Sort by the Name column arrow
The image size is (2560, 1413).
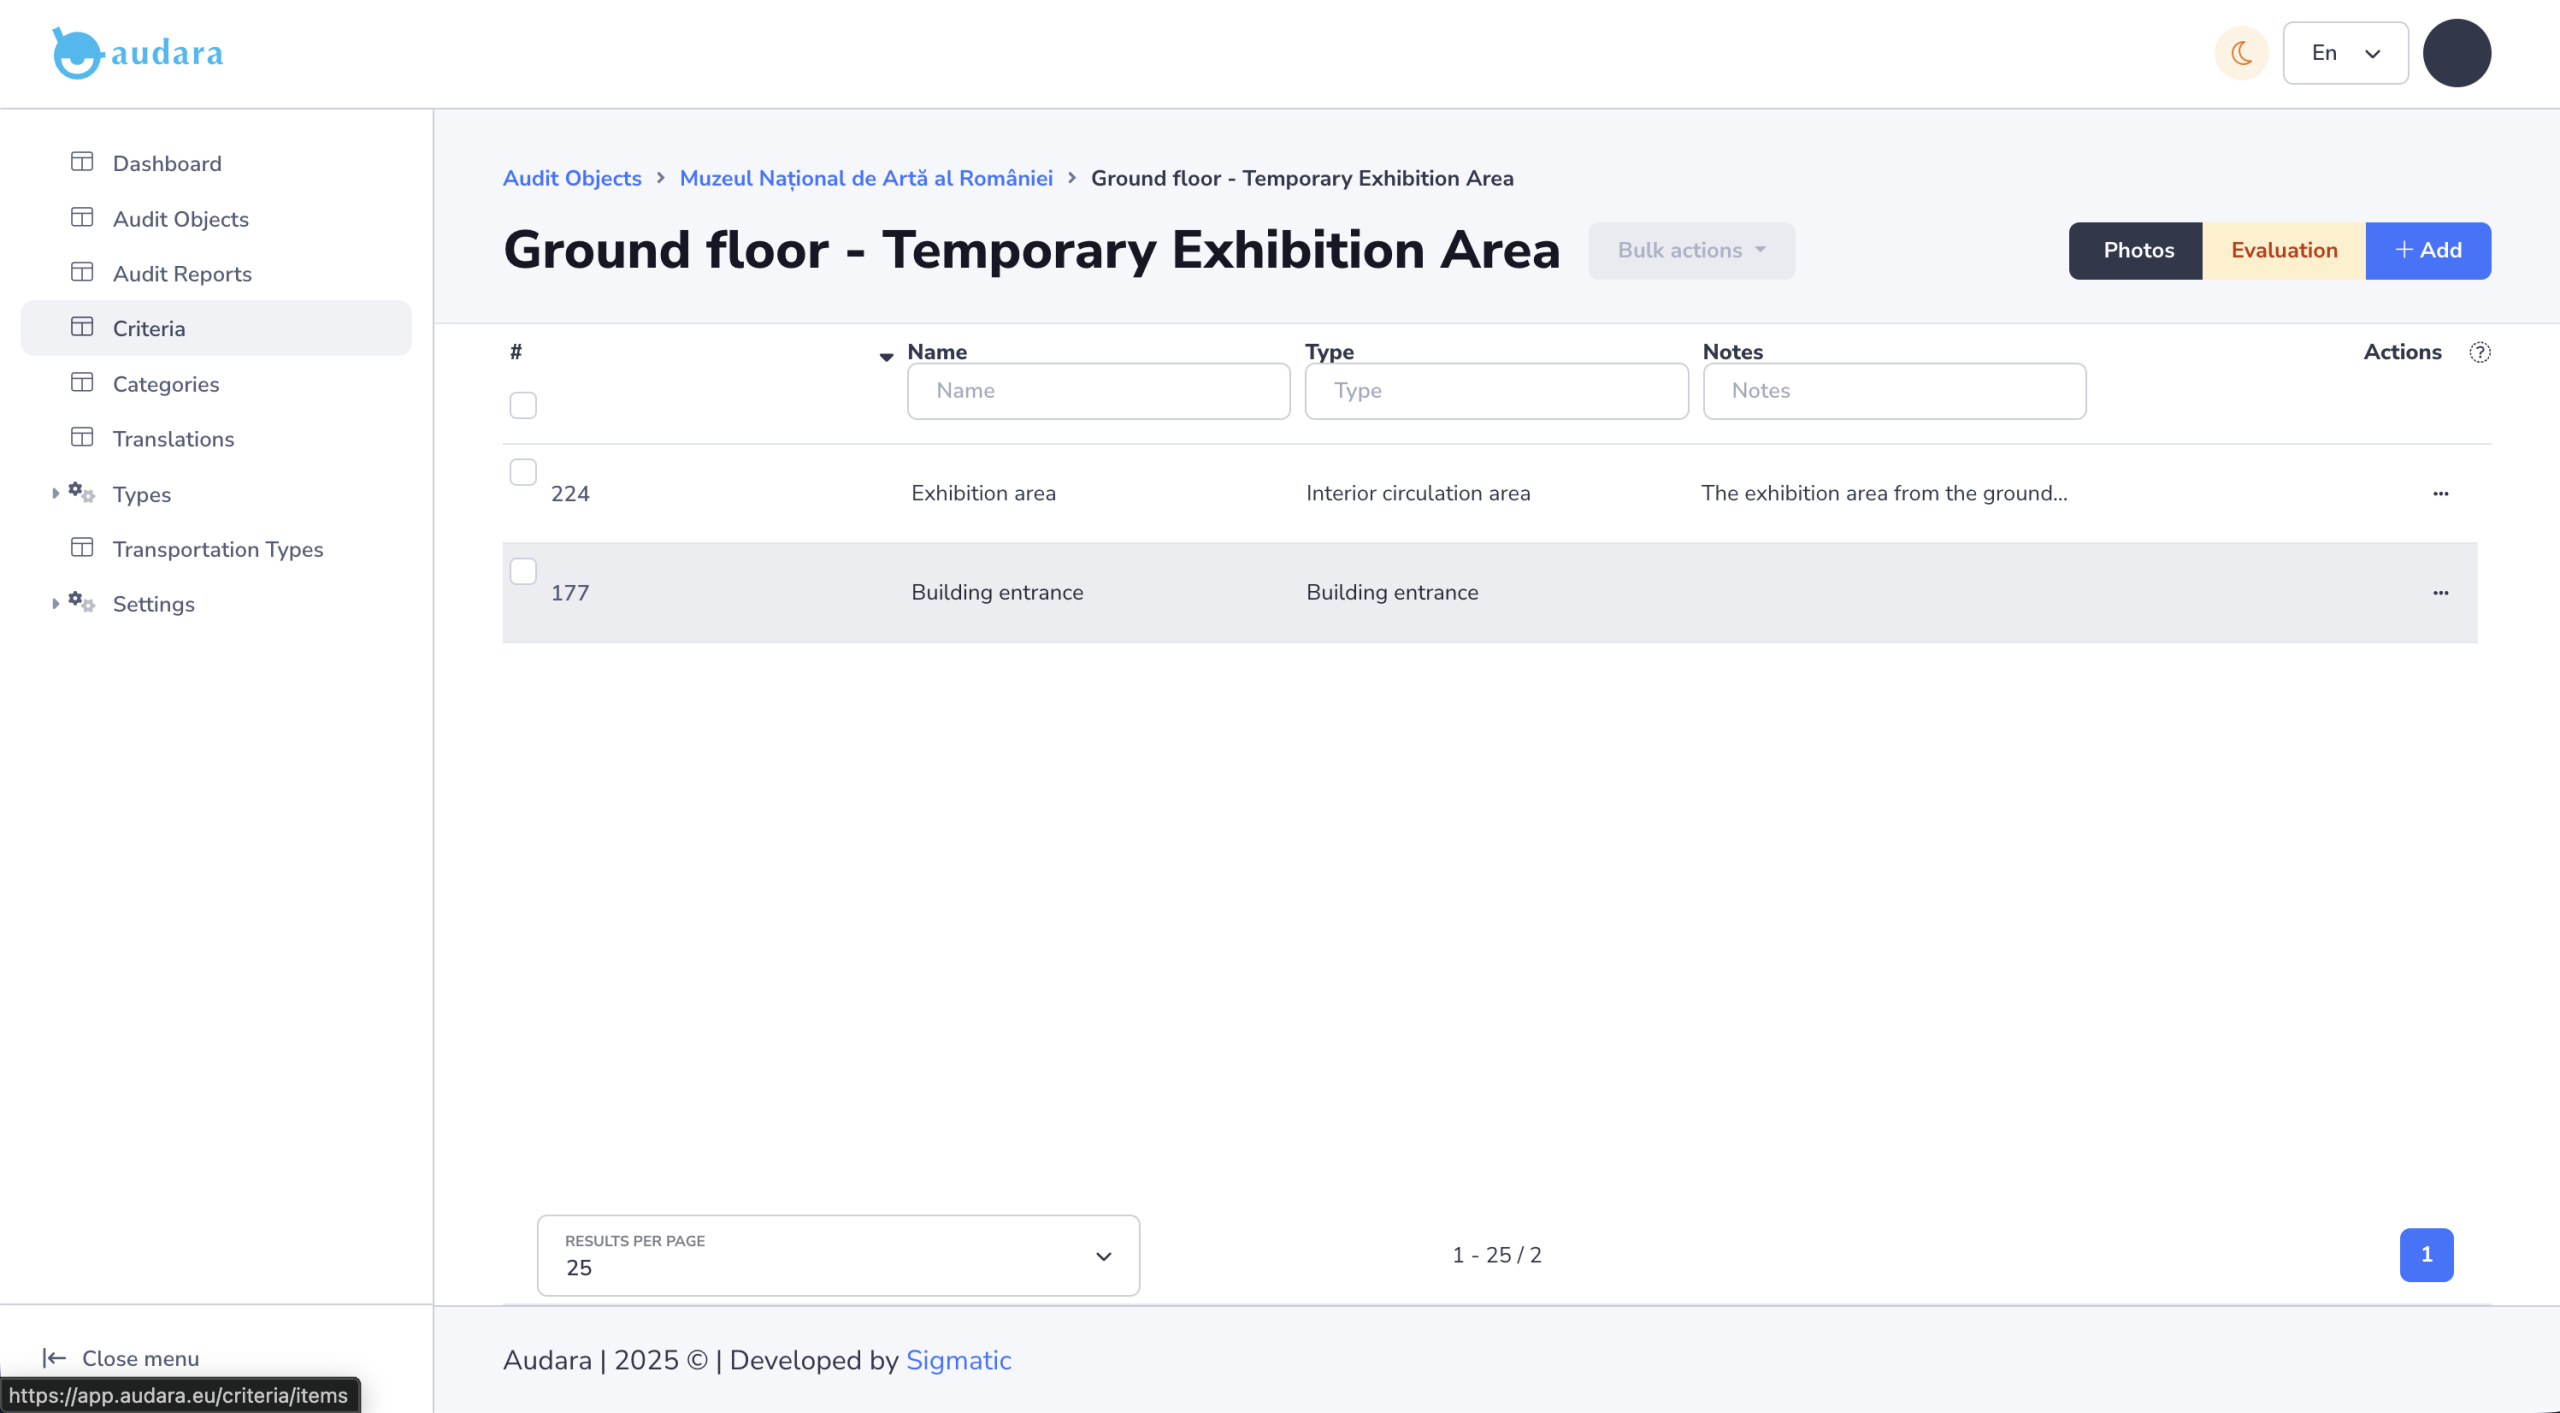886,356
